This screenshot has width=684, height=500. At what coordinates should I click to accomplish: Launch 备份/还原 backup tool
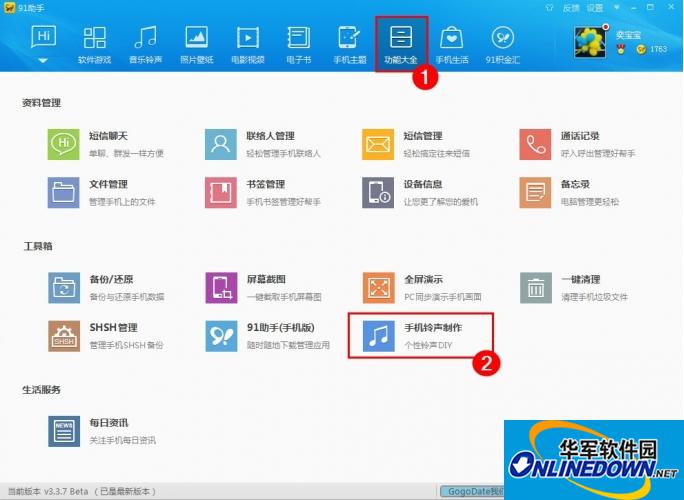click(x=63, y=288)
